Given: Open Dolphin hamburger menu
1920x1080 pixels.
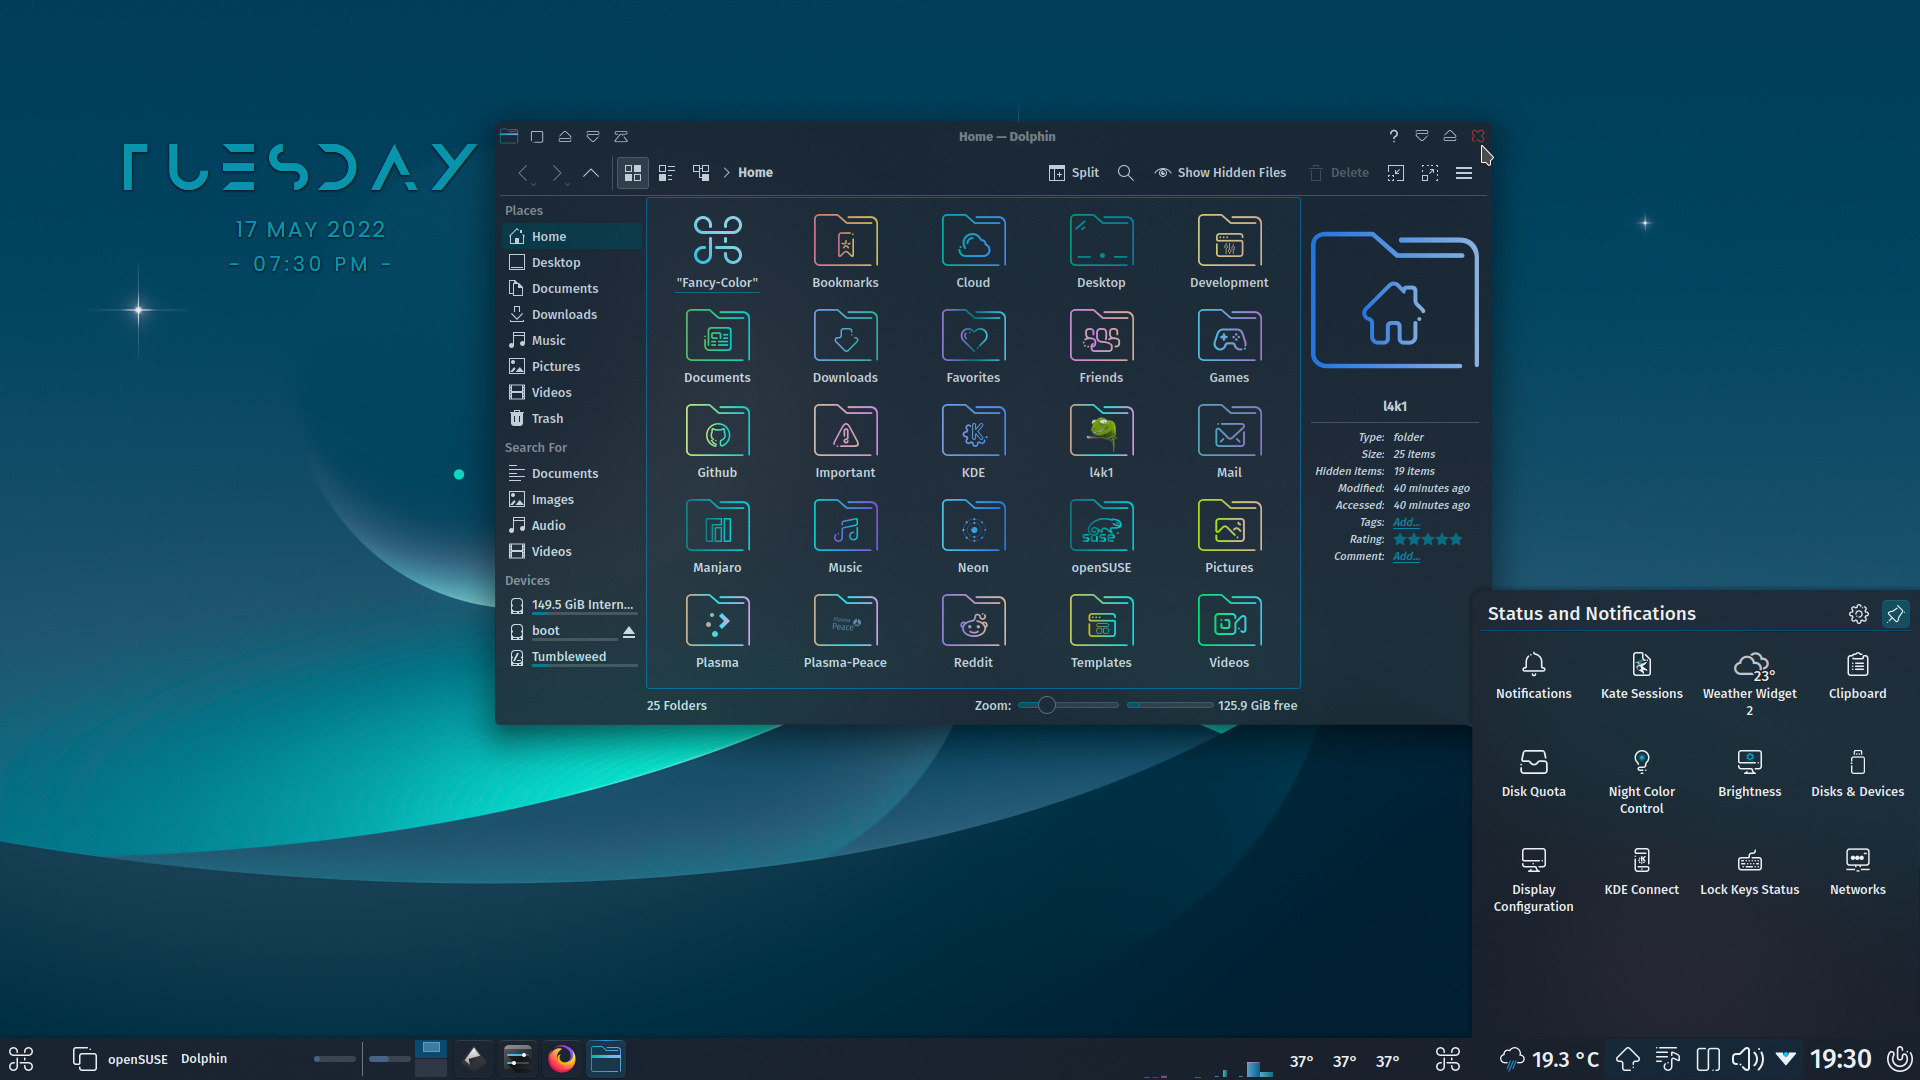Looking at the screenshot, I should pos(1464,173).
